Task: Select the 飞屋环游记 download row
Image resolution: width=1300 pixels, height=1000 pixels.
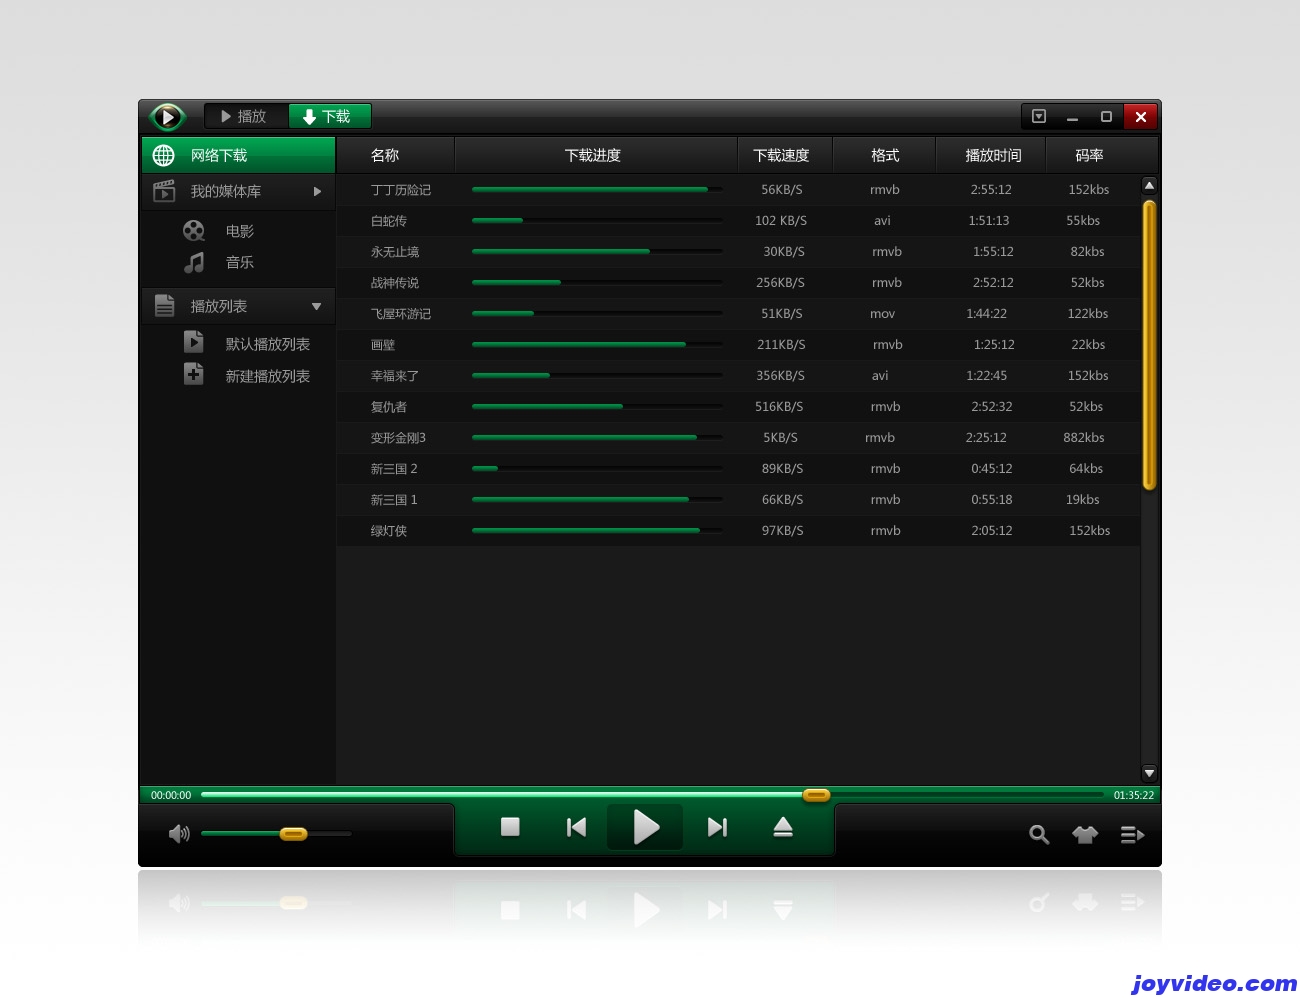Action: [x=739, y=314]
